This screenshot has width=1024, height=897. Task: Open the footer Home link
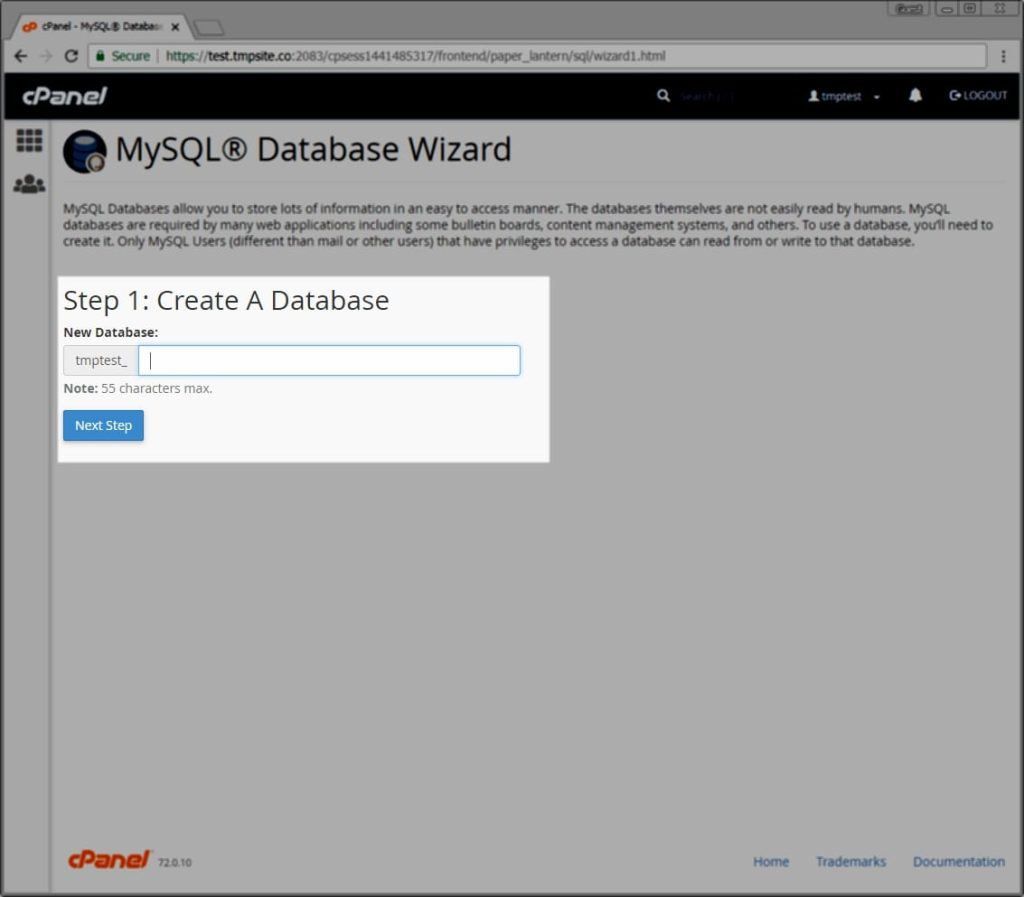coord(771,862)
